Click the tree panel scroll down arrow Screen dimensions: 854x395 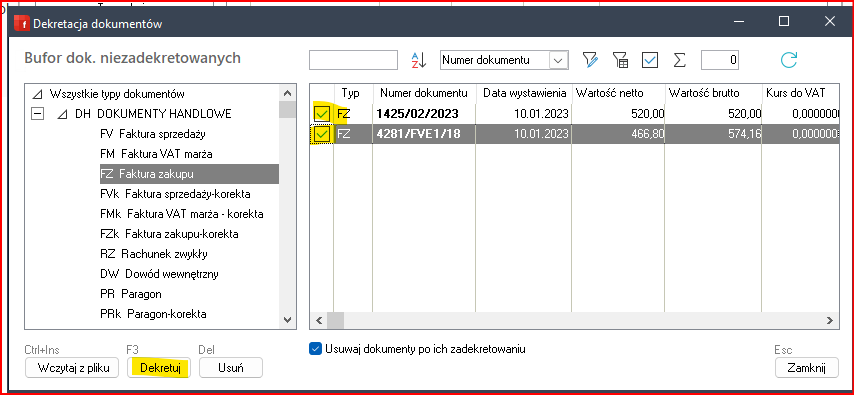(288, 320)
